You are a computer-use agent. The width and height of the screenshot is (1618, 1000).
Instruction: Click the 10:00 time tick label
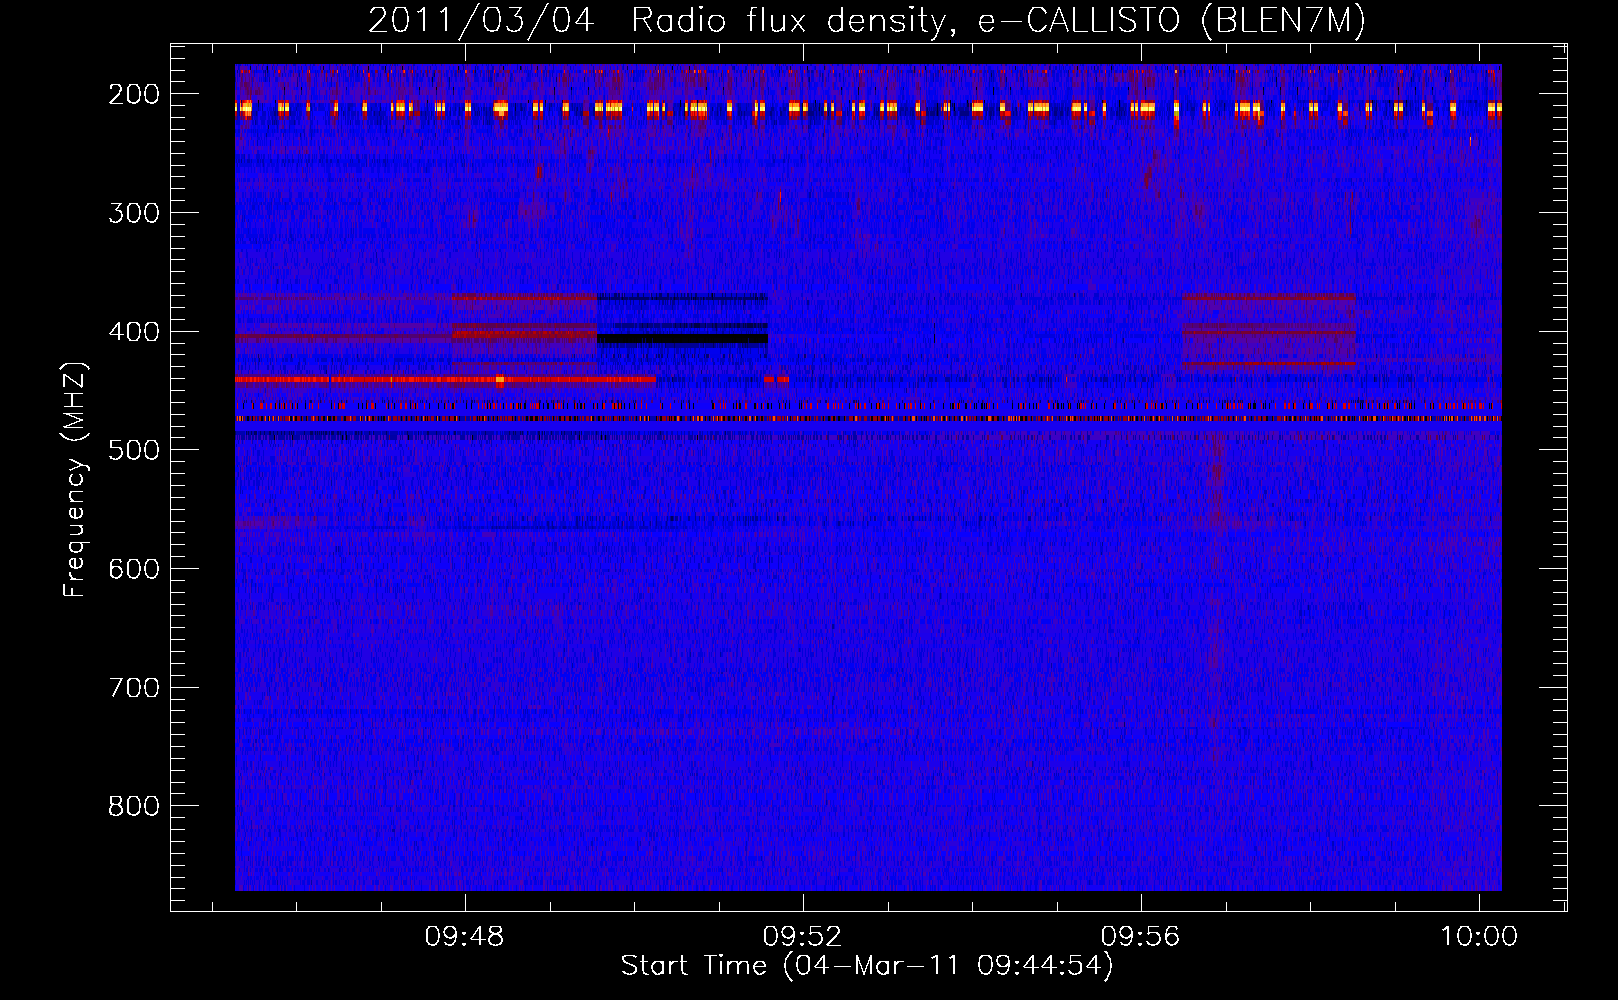1478,937
